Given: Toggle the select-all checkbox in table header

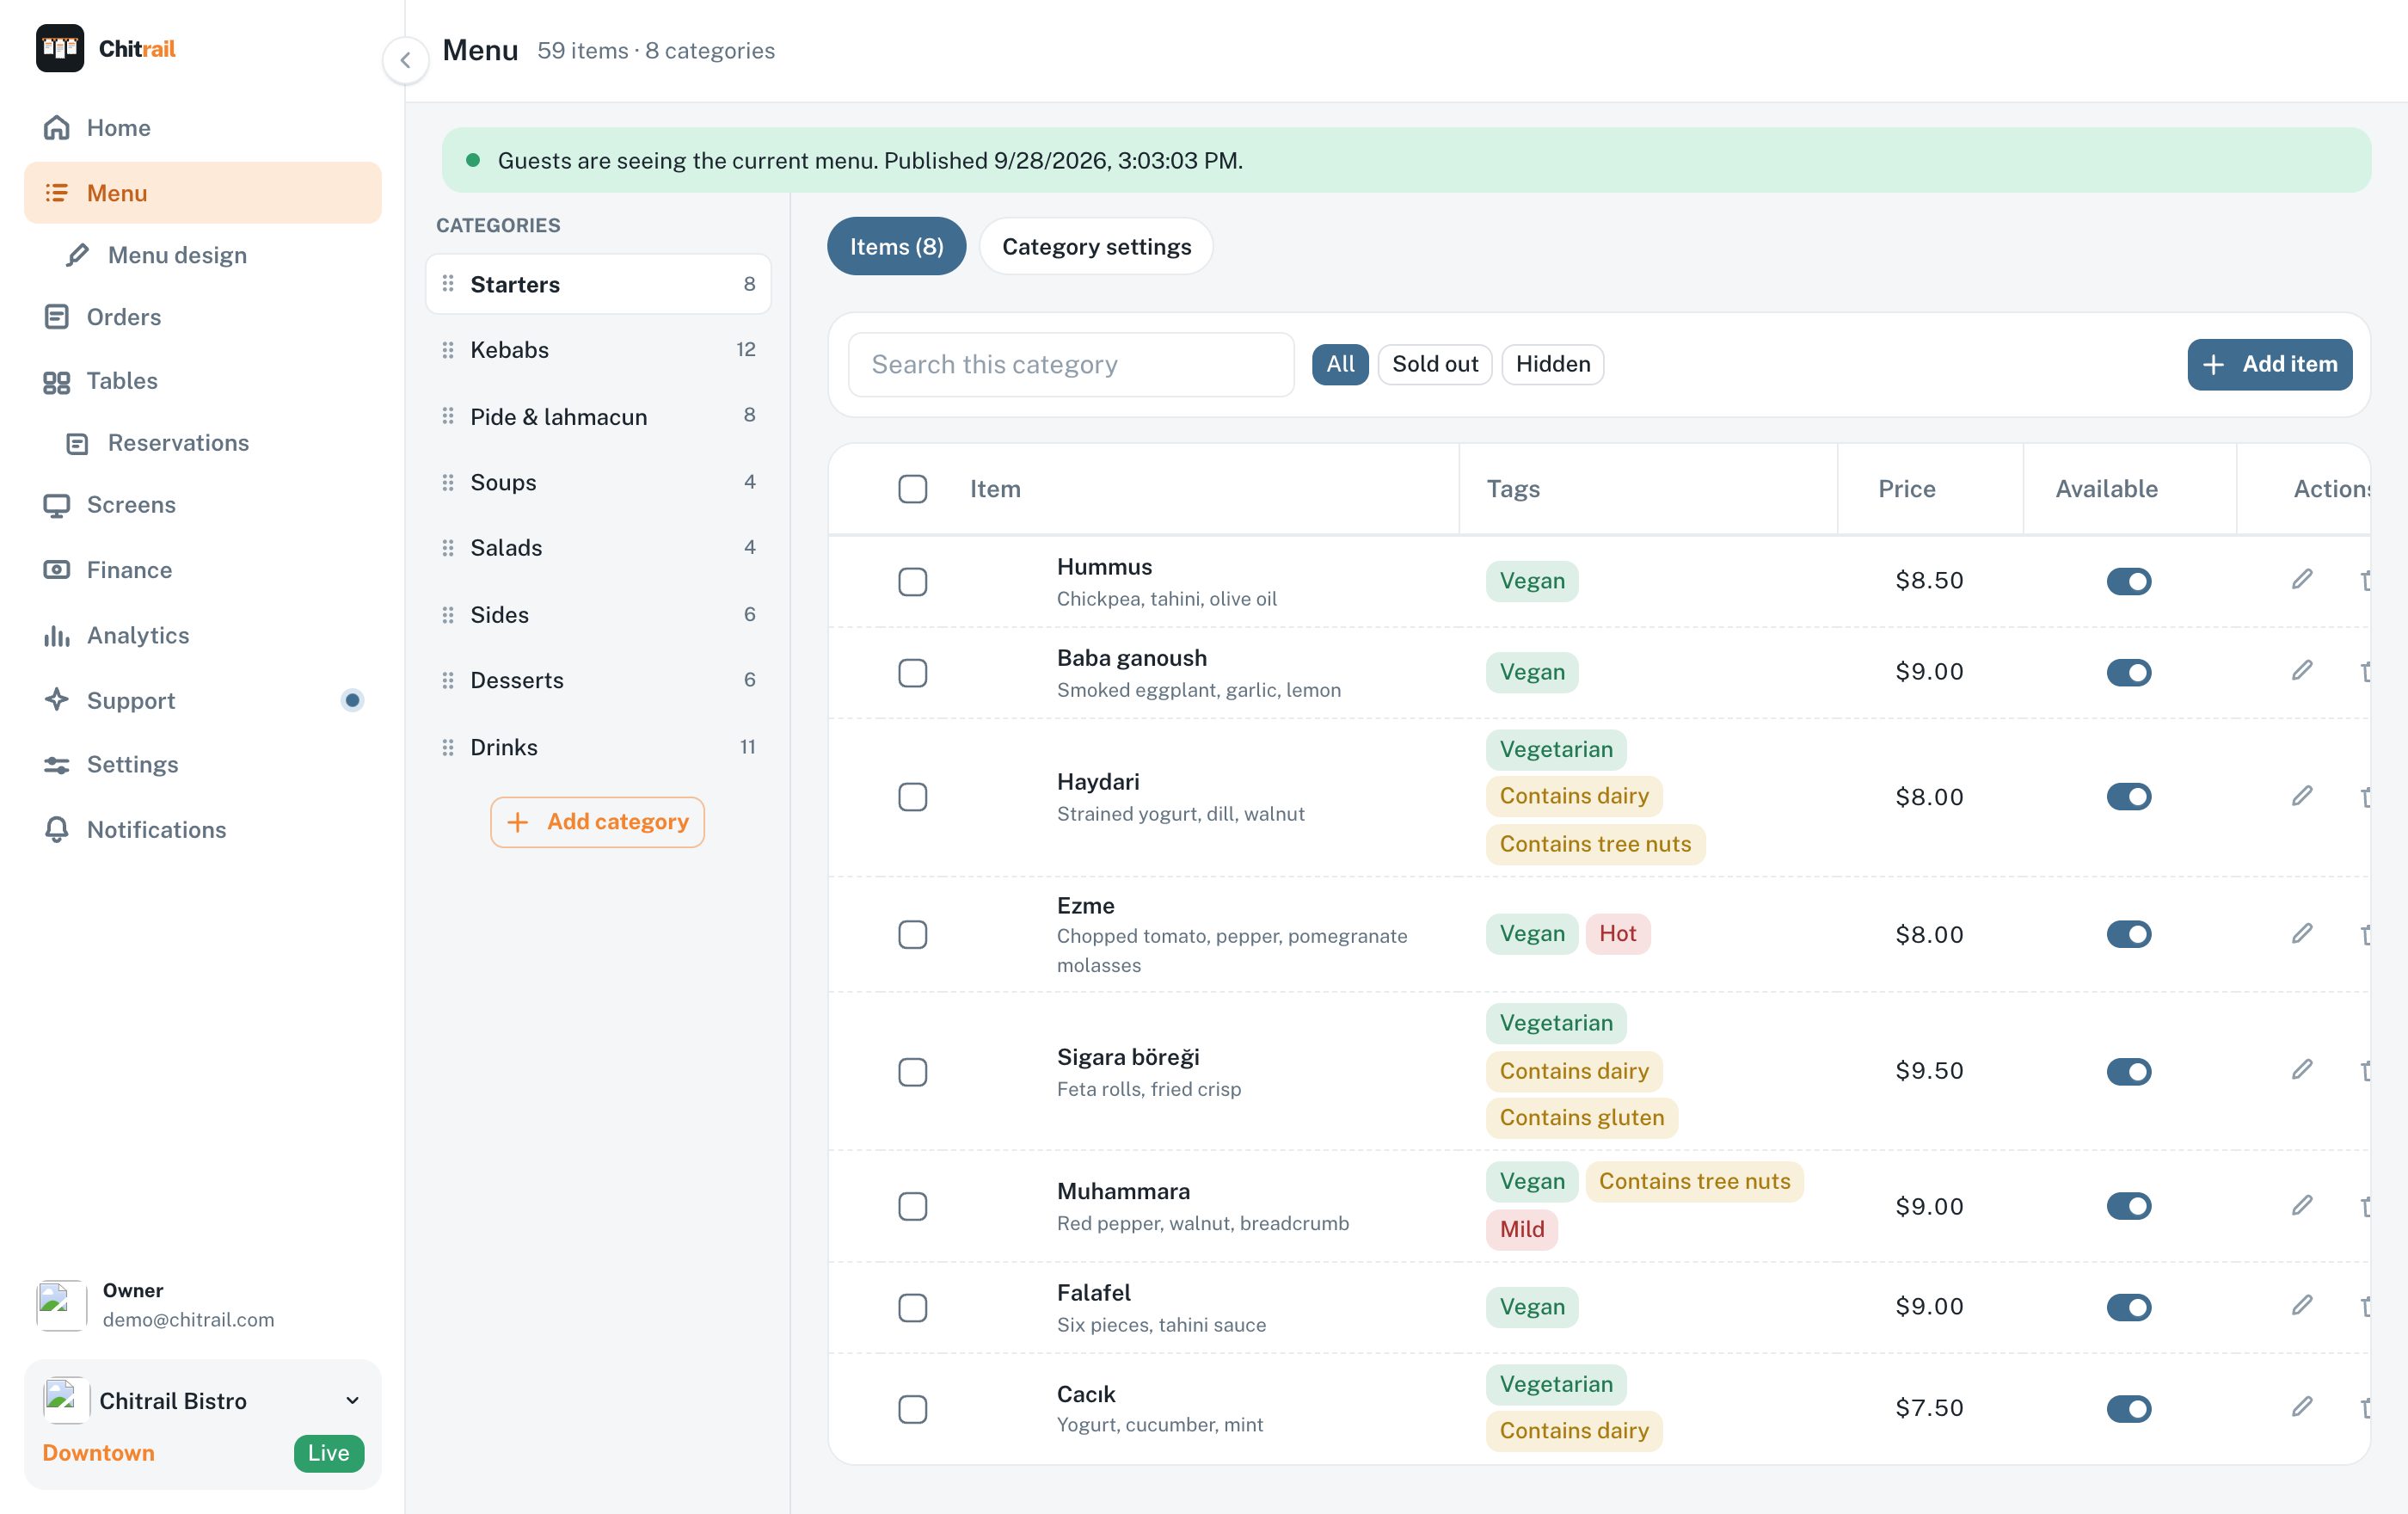Looking at the screenshot, I should (x=912, y=489).
